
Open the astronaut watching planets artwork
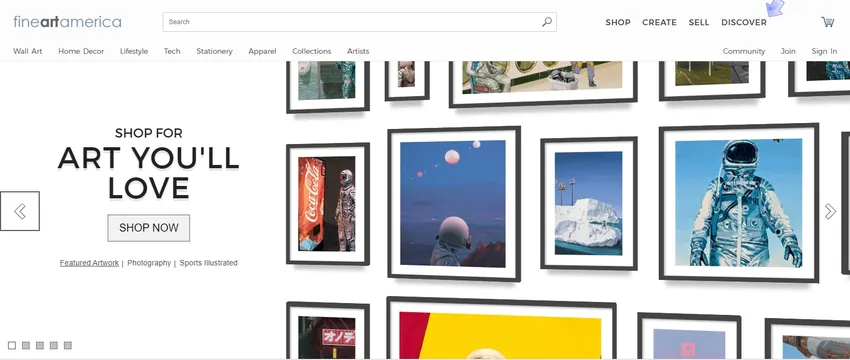pyautogui.click(x=454, y=204)
